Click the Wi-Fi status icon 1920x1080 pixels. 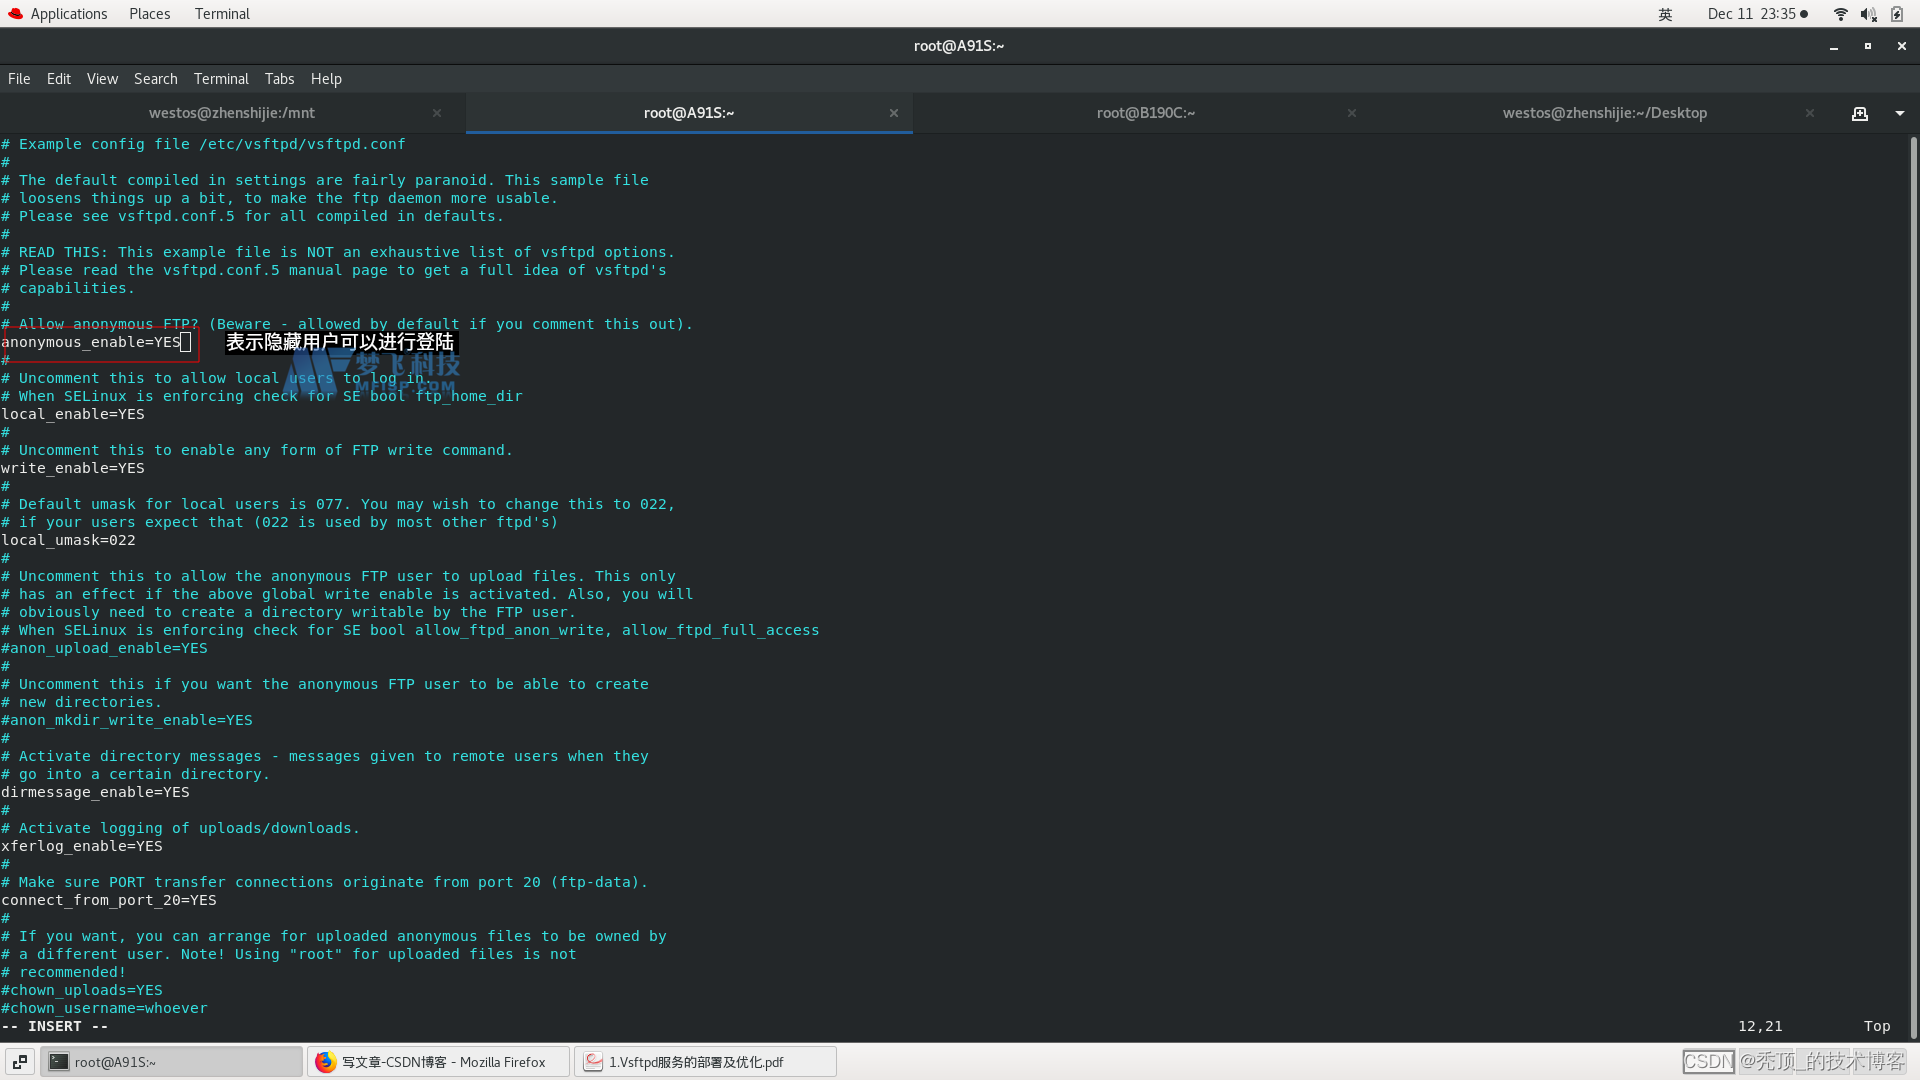[1840, 14]
